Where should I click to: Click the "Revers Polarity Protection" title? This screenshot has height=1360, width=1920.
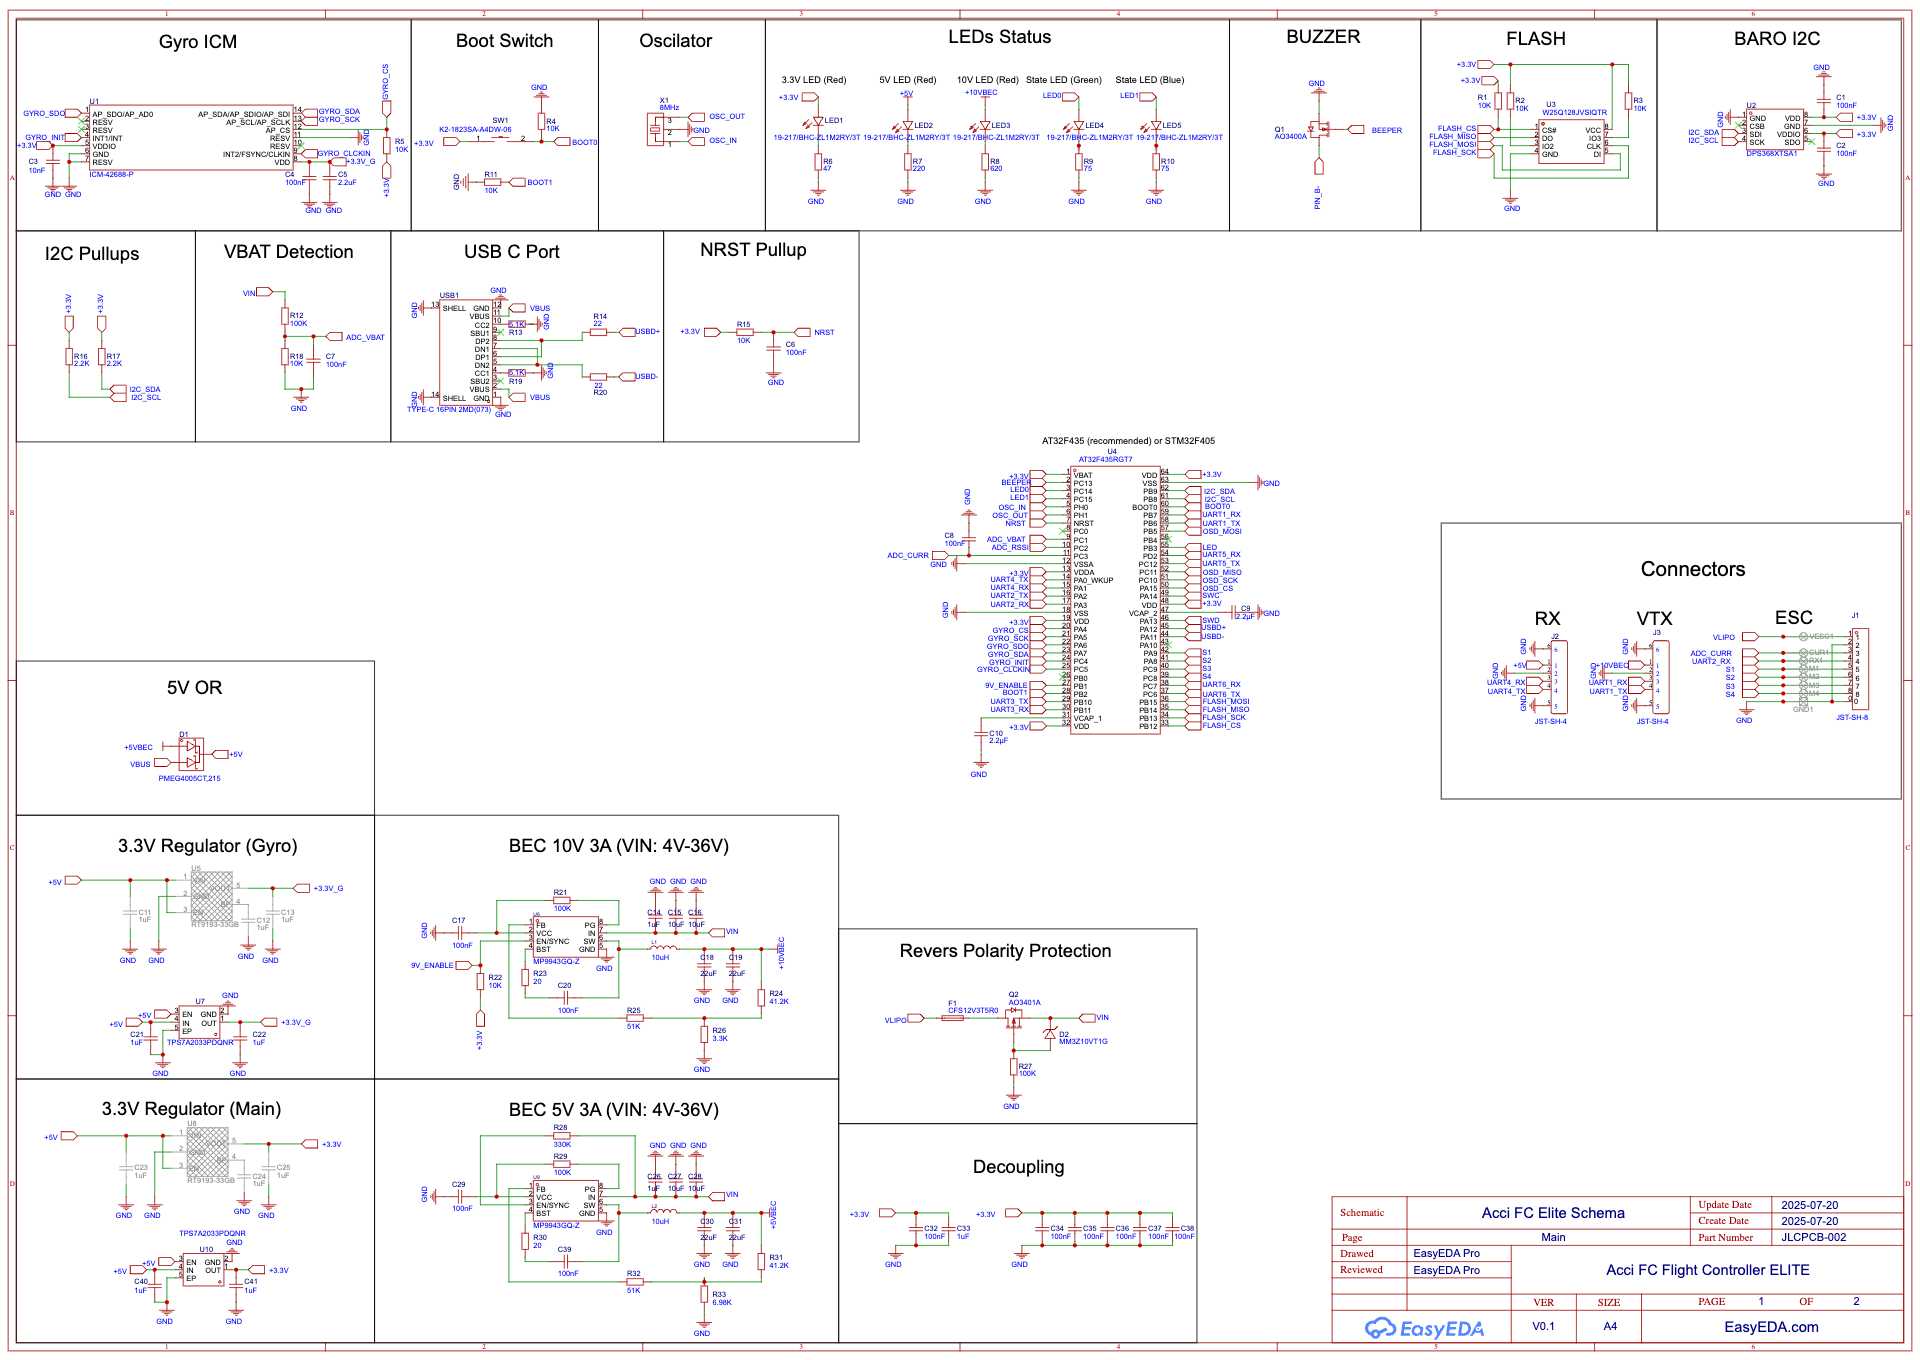(1005, 951)
